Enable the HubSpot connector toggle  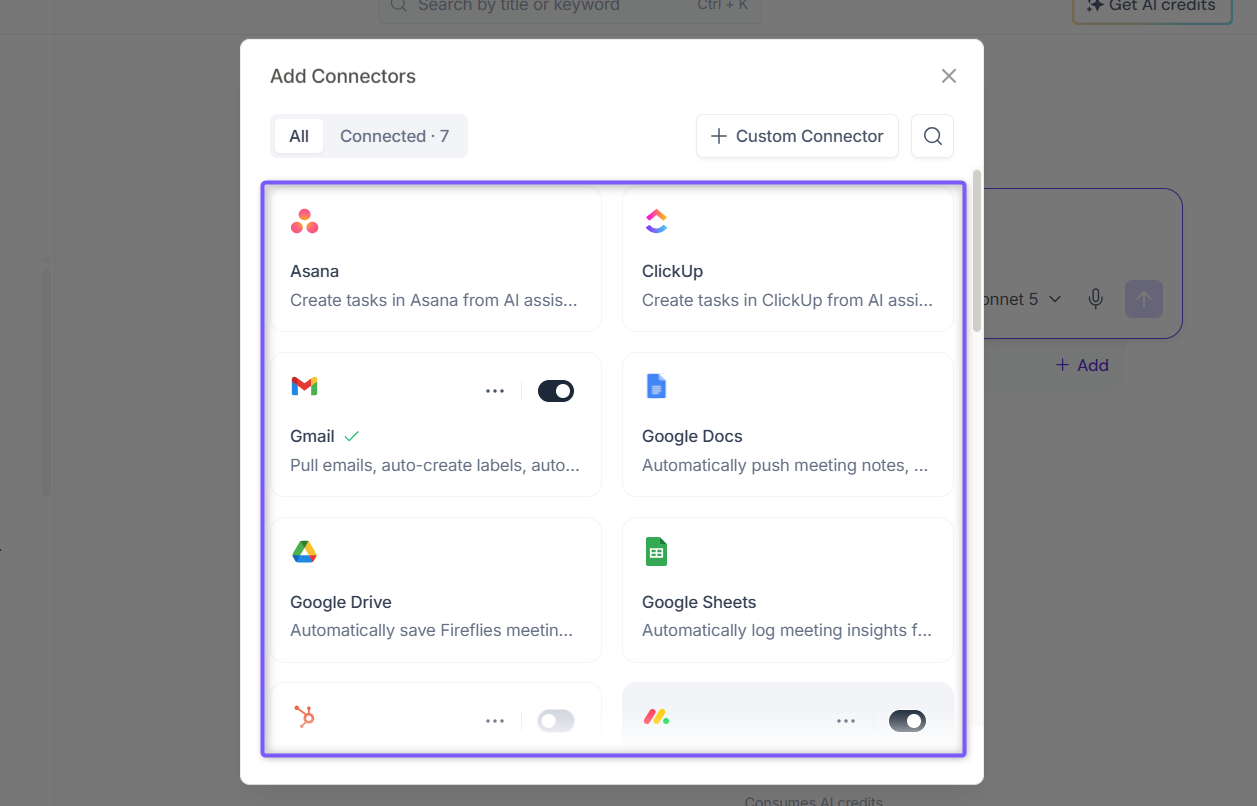pos(556,721)
